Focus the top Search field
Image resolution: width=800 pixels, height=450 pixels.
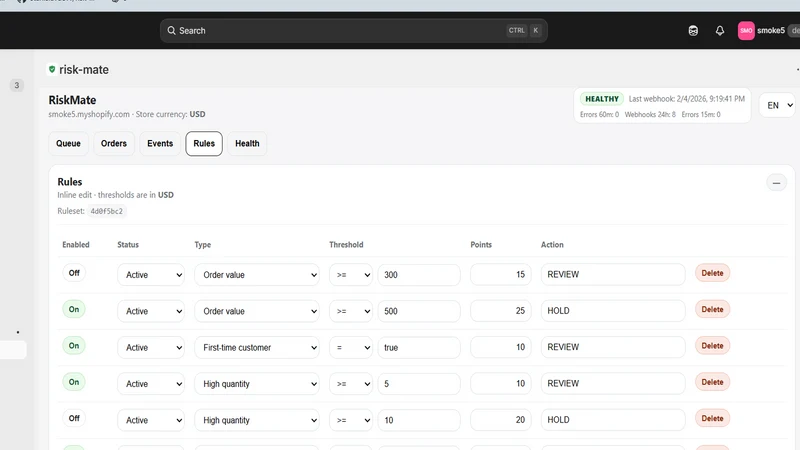[x=354, y=31]
